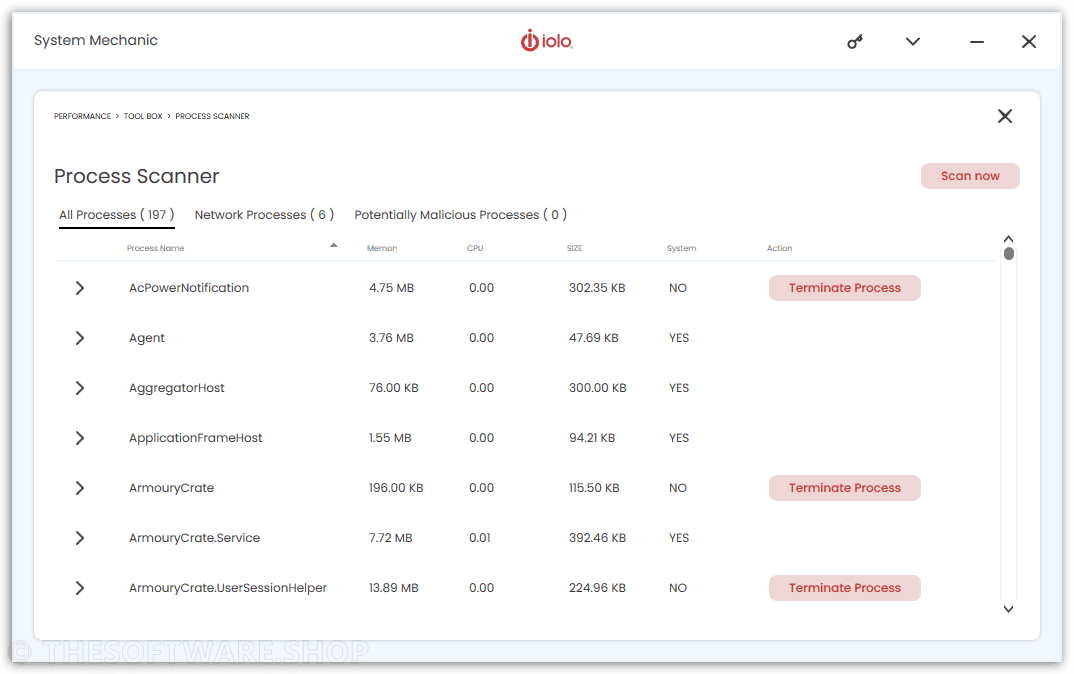Show Potentially Malicious Processes tab
Viewport: 1074px width, 674px height.
pos(460,215)
